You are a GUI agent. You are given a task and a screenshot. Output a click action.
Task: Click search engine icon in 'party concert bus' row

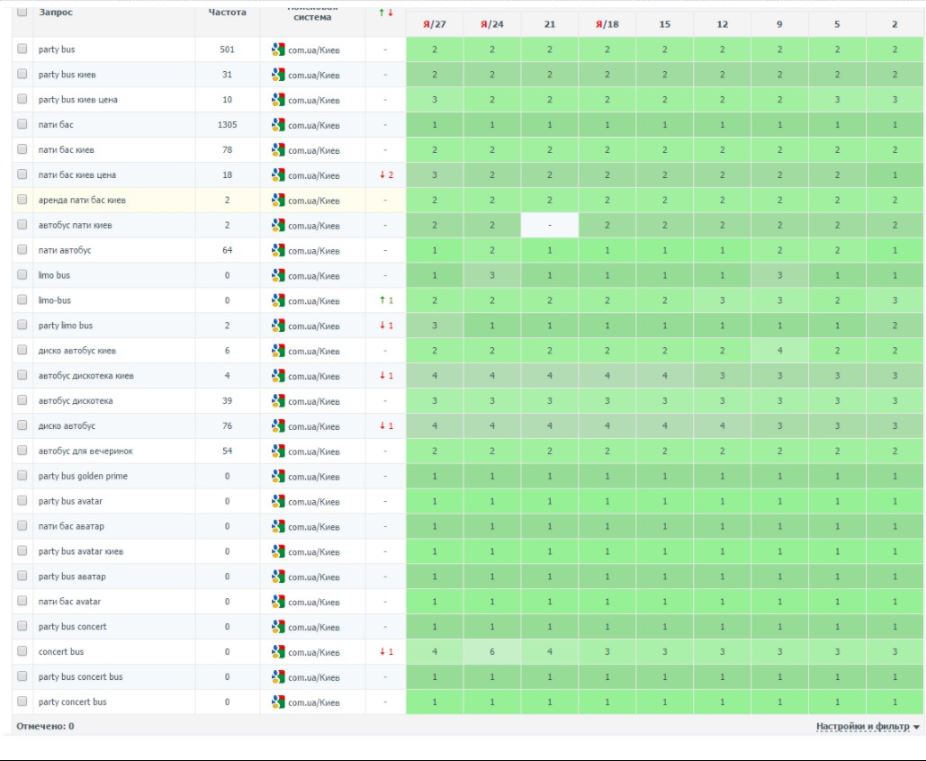(x=278, y=702)
